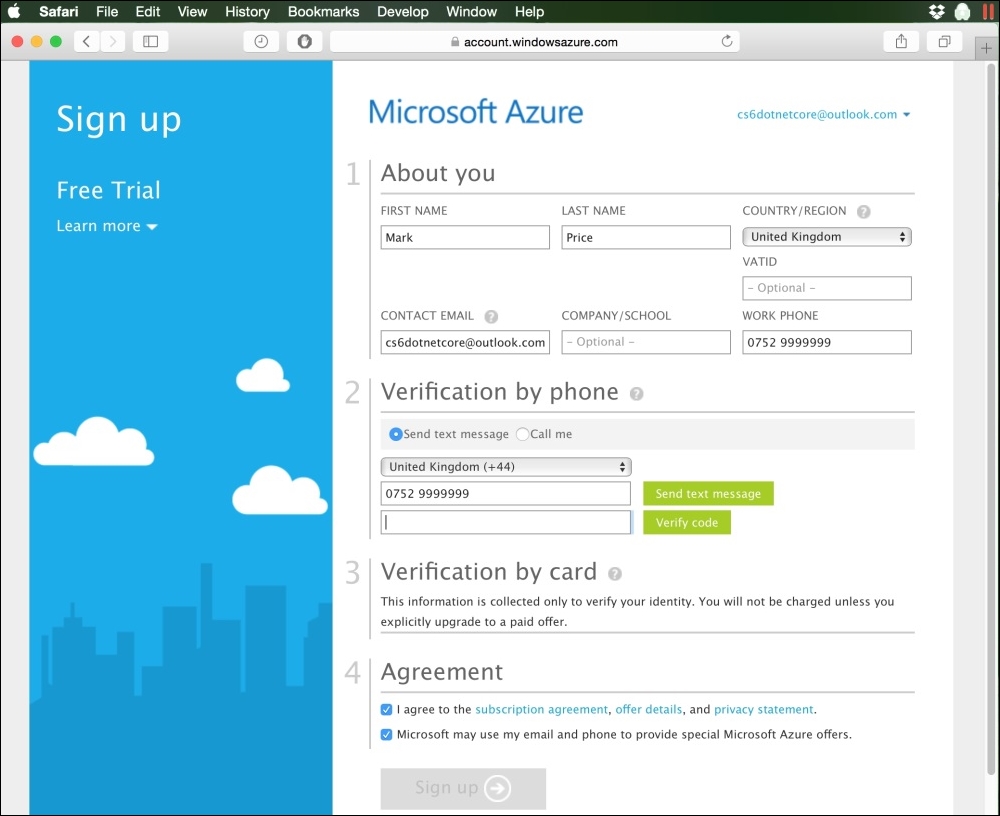Click the Company/School optional field
Image resolution: width=1000 pixels, height=816 pixels.
pyautogui.click(x=645, y=342)
